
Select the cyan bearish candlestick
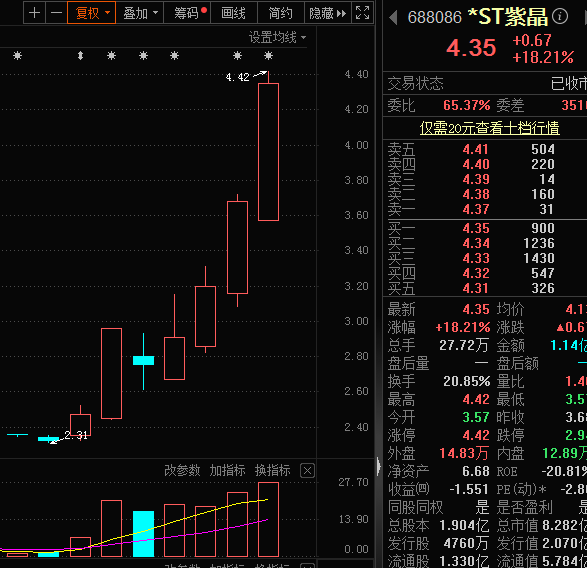pyautogui.click(x=143, y=361)
